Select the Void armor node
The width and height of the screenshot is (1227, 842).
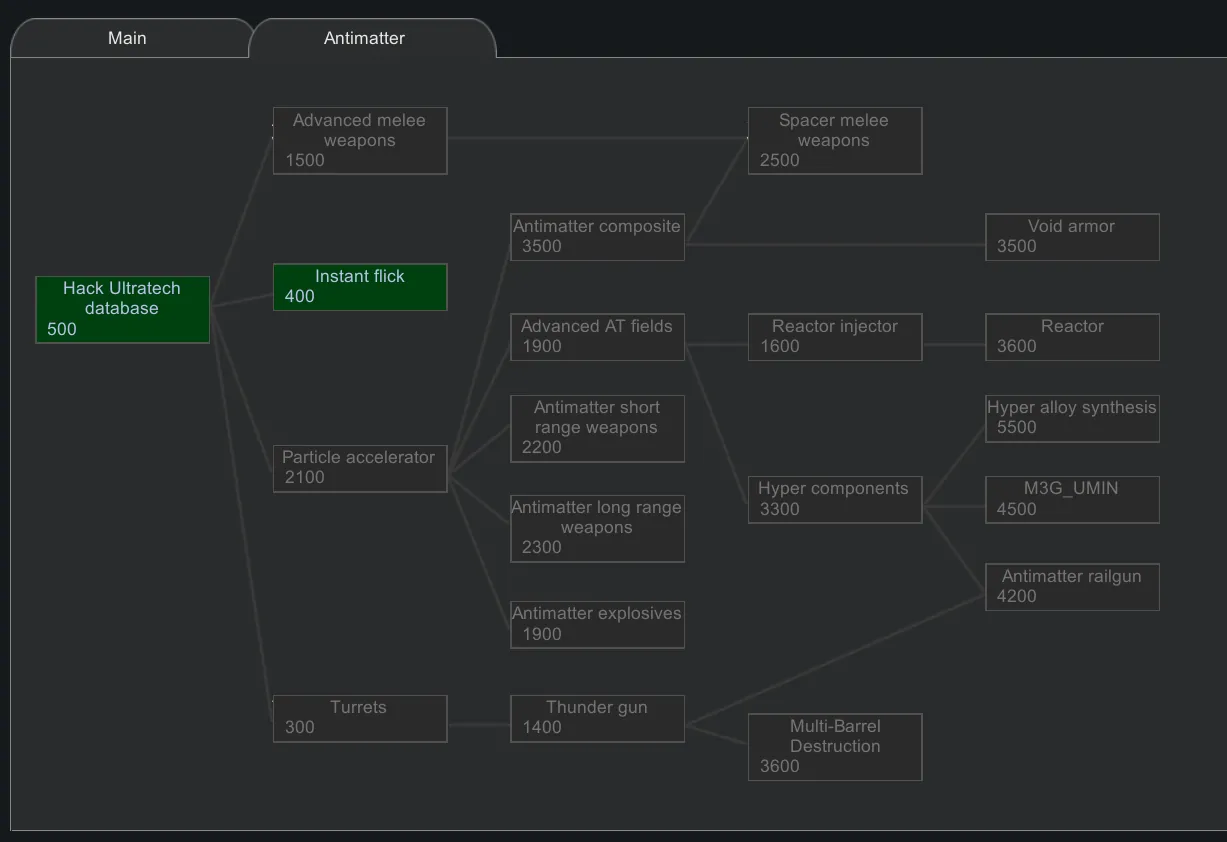pos(1072,237)
